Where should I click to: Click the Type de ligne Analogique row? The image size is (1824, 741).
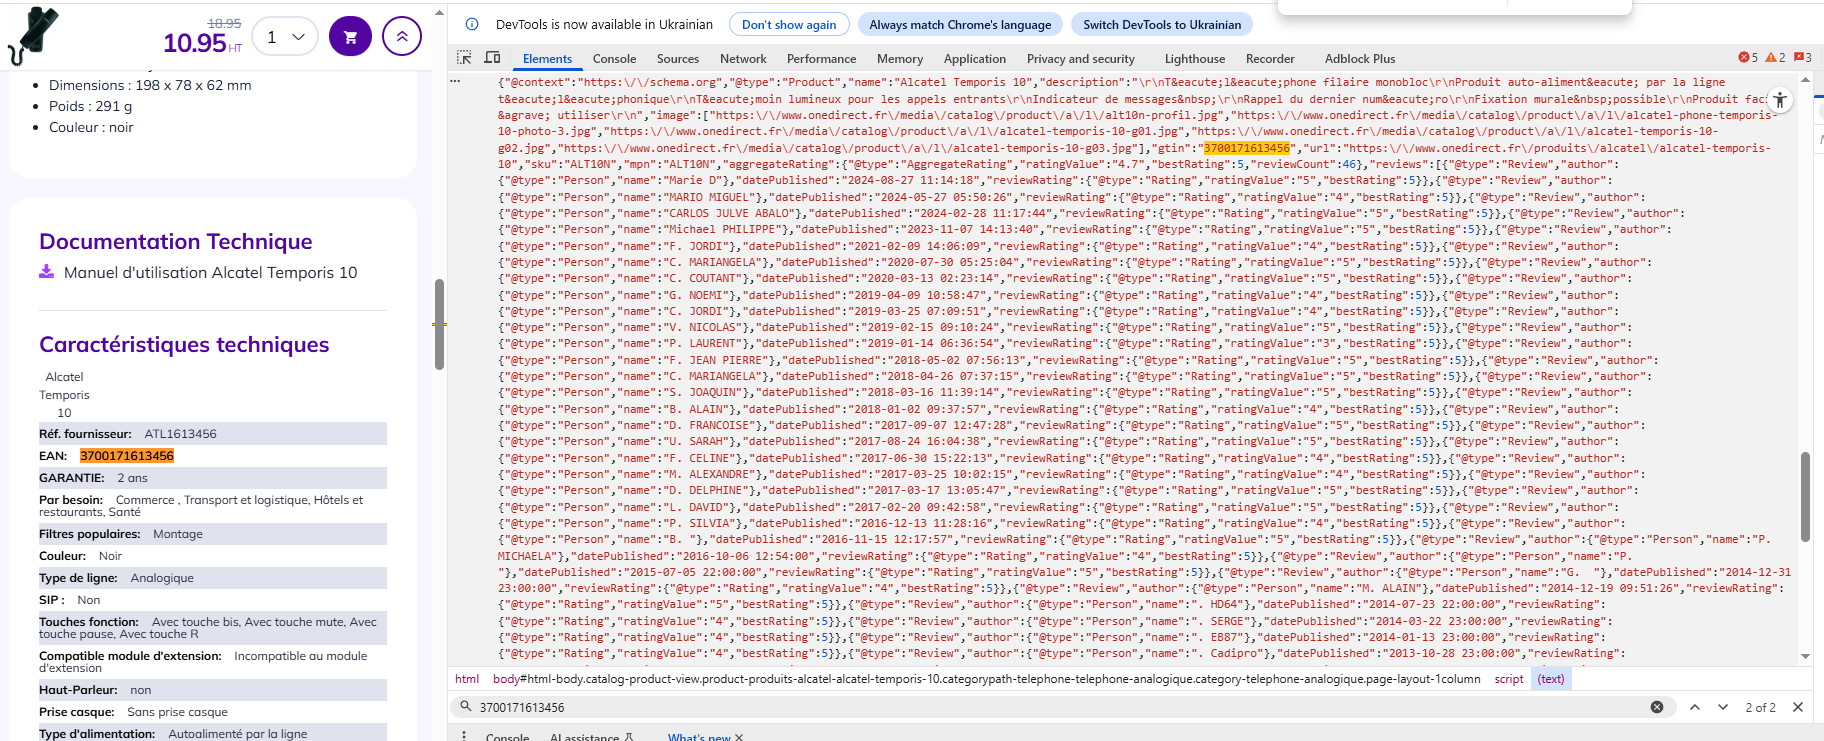click(x=213, y=578)
